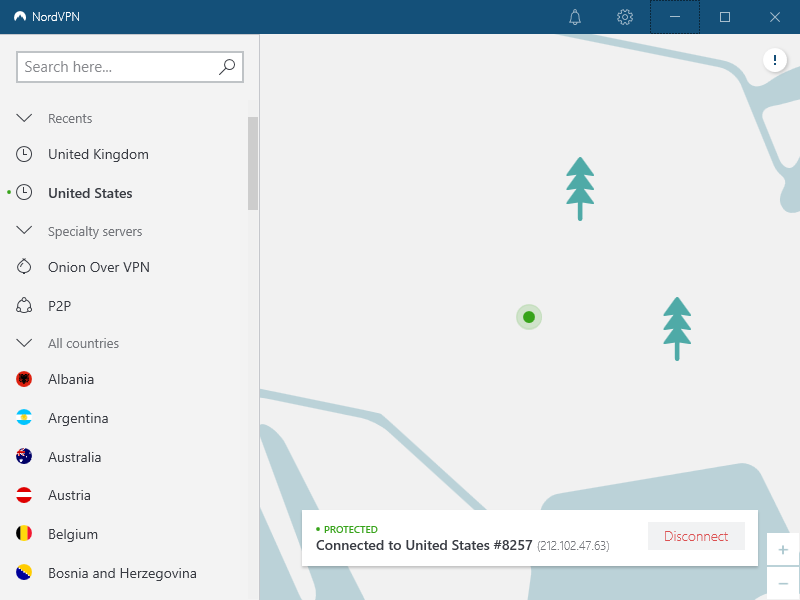
Task: Click Bosnia and Herzegovina flag icon
Action: [24, 572]
